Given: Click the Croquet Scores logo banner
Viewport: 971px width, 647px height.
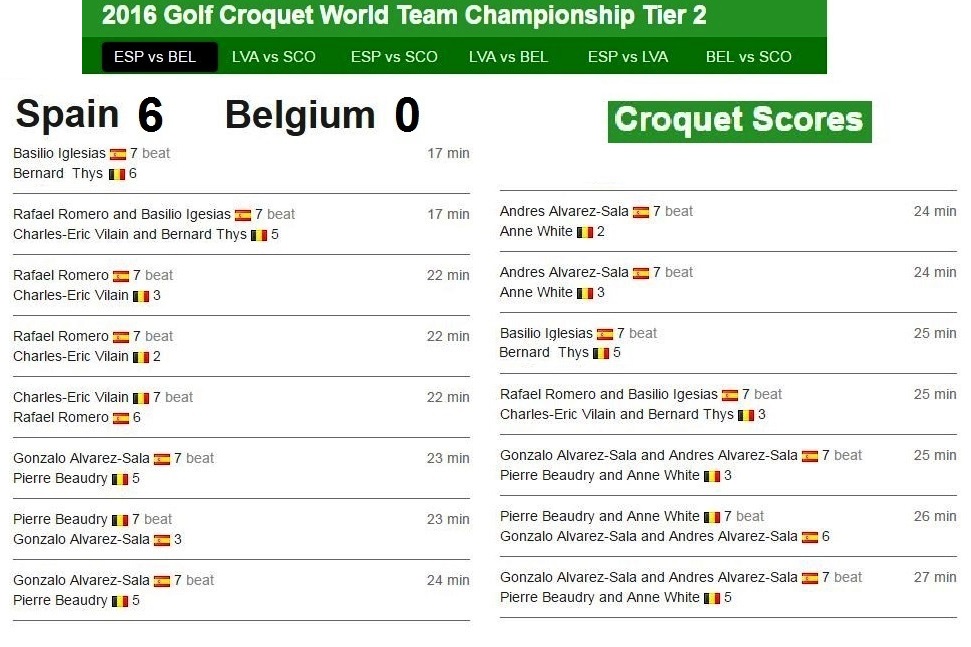Looking at the screenshot, I should (x=739, y=121).
